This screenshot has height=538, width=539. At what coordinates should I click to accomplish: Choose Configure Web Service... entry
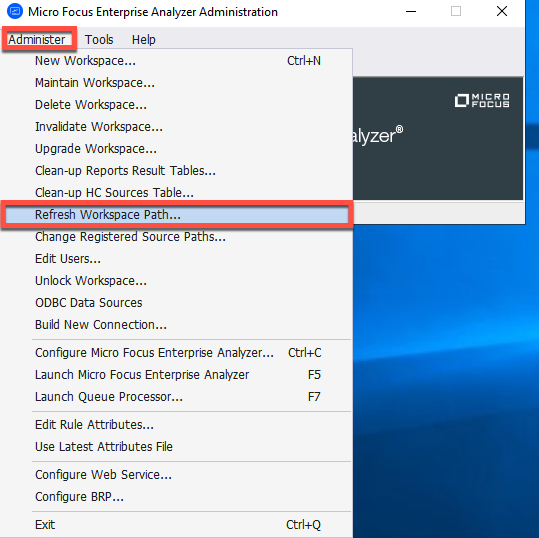click(176, 475)
